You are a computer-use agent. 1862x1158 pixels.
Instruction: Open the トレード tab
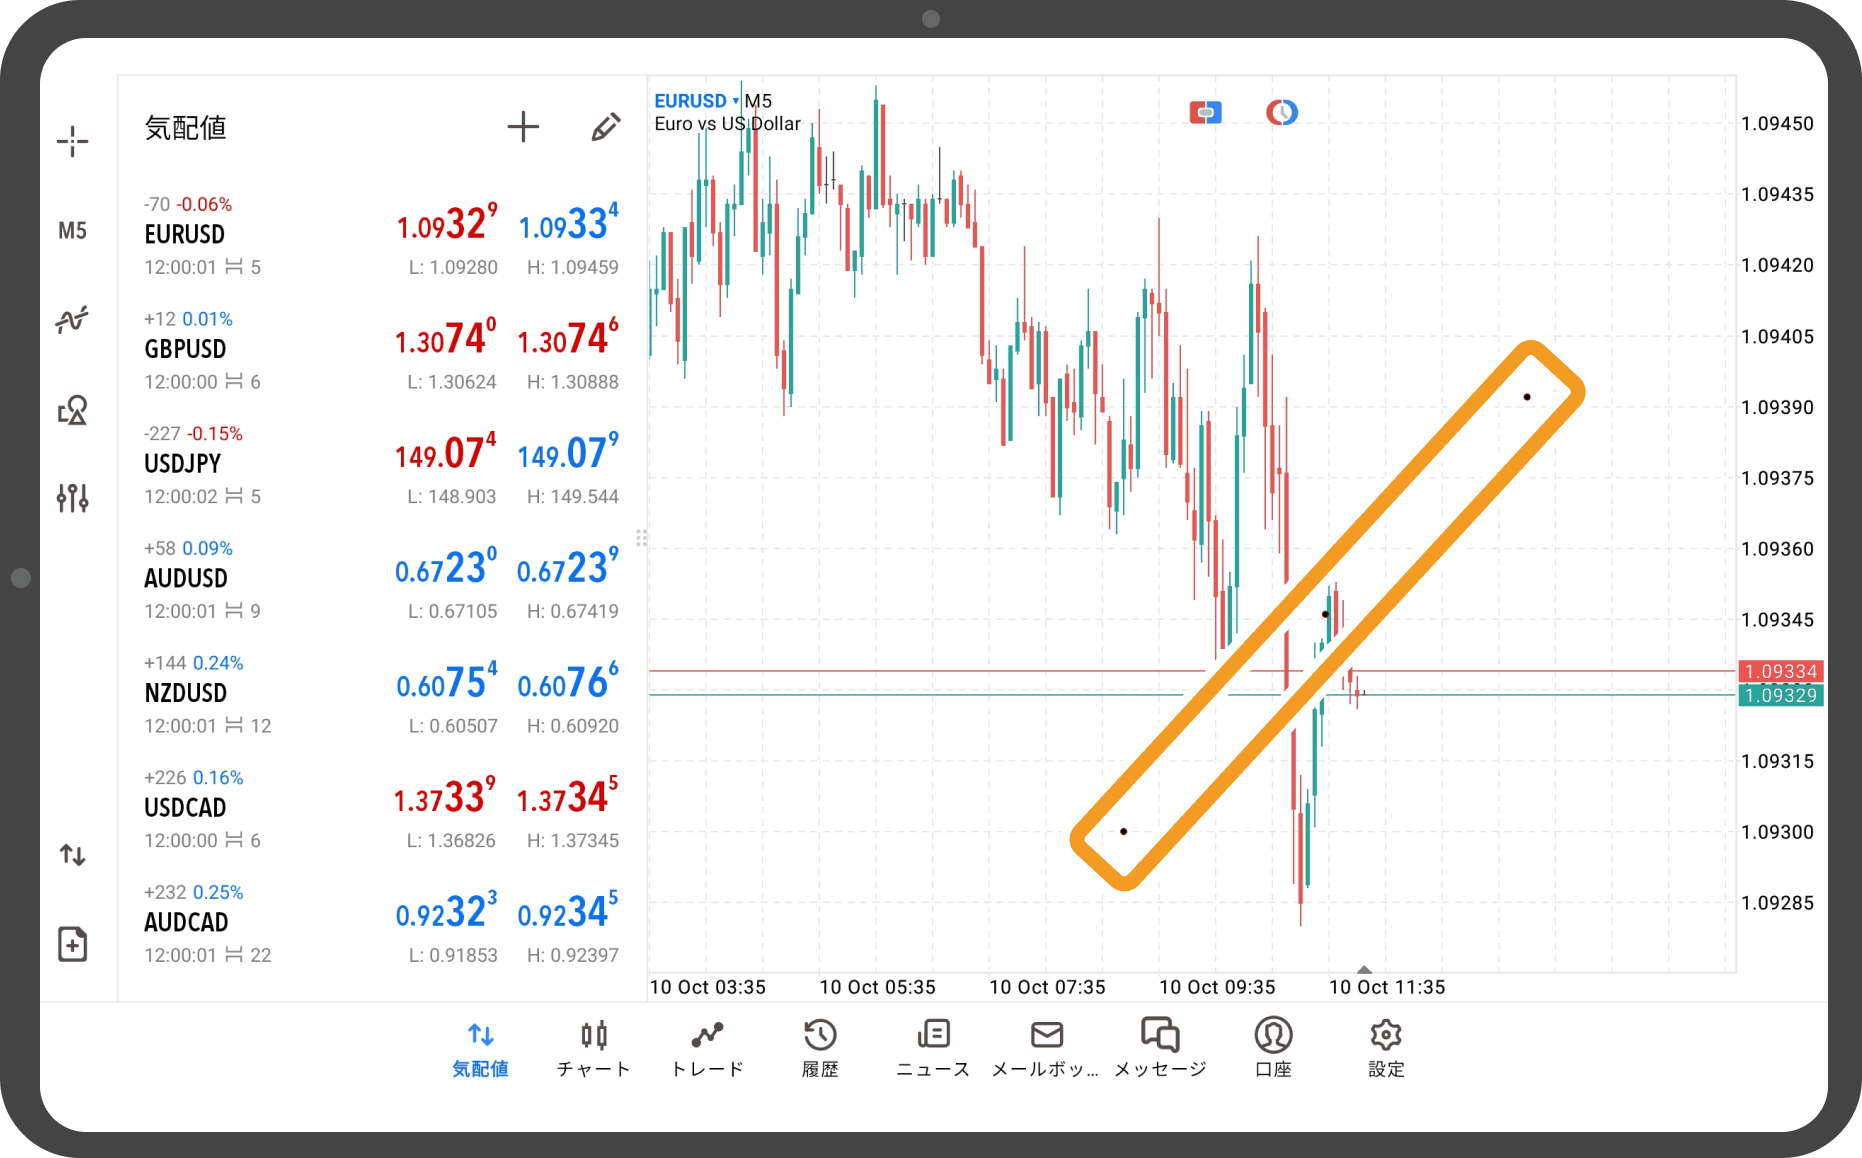coord(707,1048)
